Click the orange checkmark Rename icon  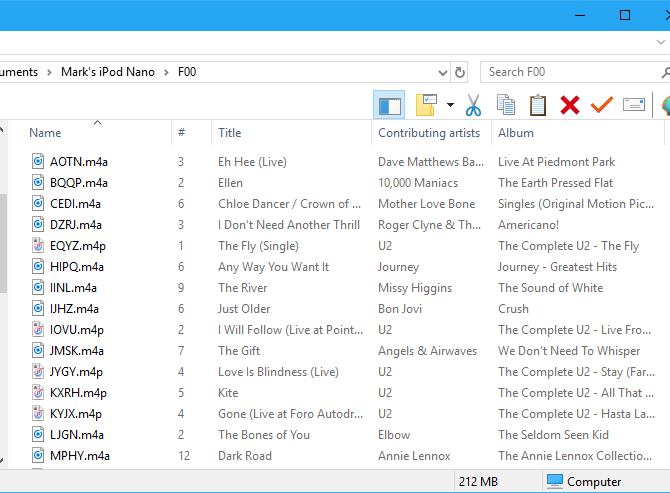click(601, 104)
